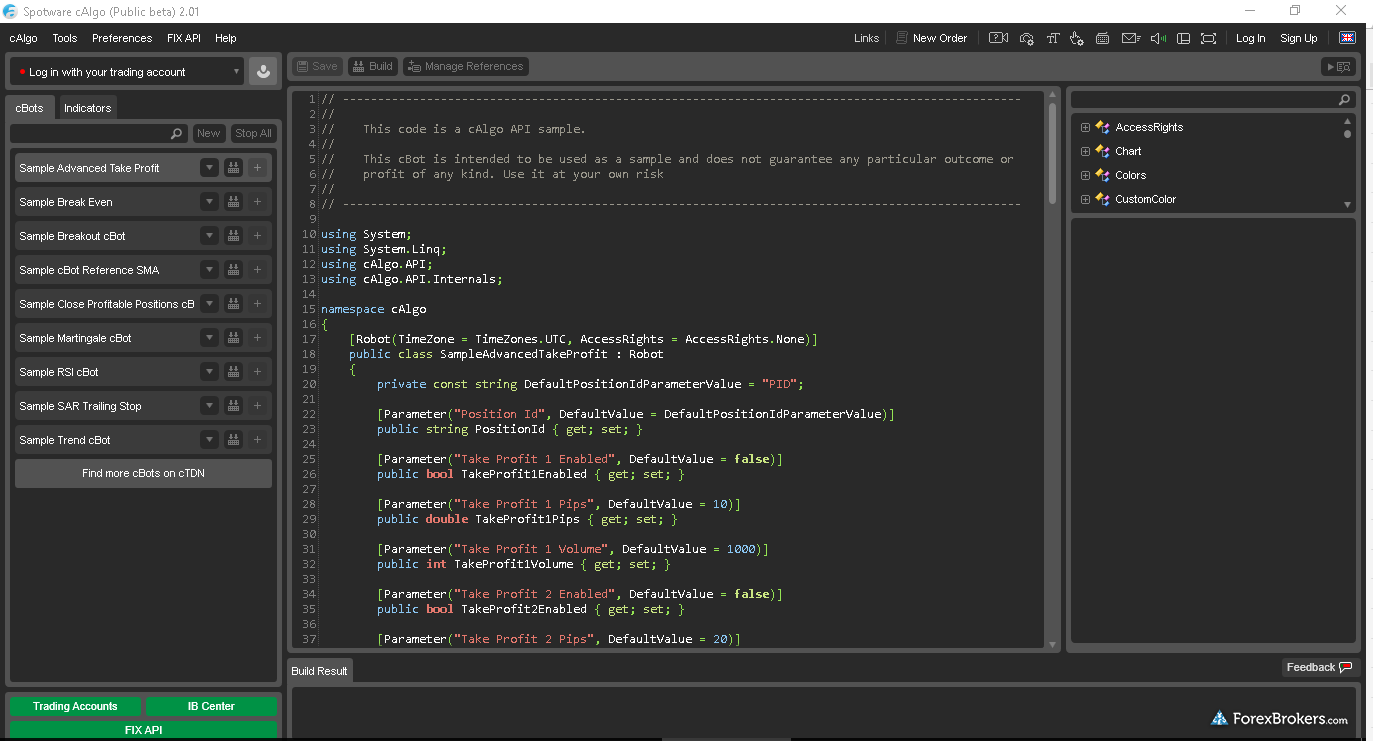
Task: Click plus icon on Sample Break Even row
Action: 257,202
